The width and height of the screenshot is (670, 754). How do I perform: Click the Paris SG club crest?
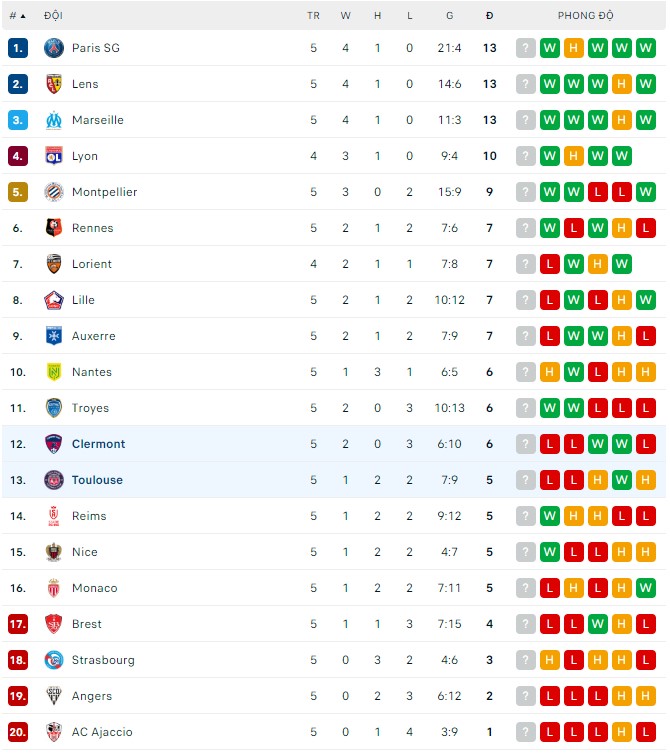(x=54, y=48)
